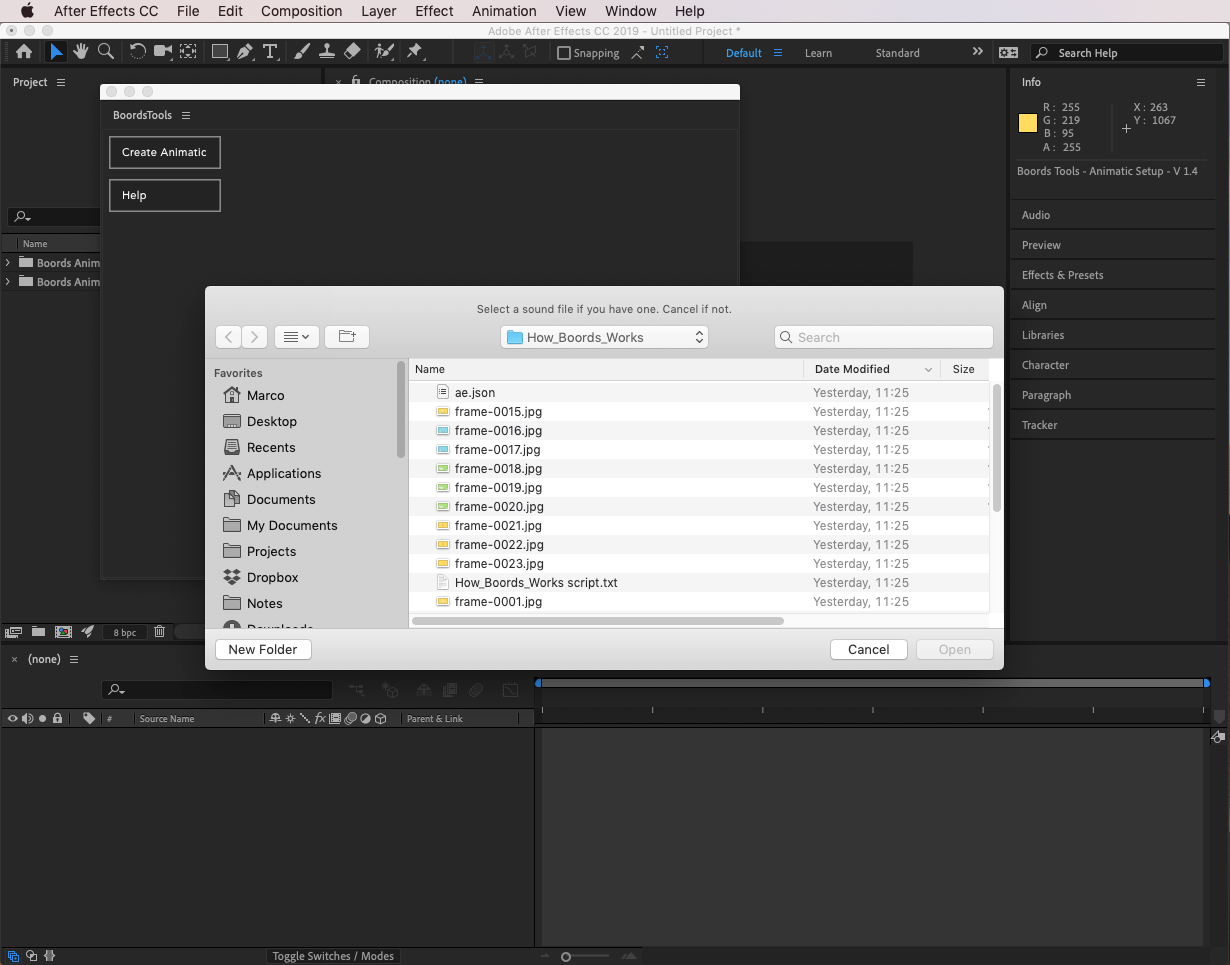Select the Clone Stamp tool

click(327, 52)
